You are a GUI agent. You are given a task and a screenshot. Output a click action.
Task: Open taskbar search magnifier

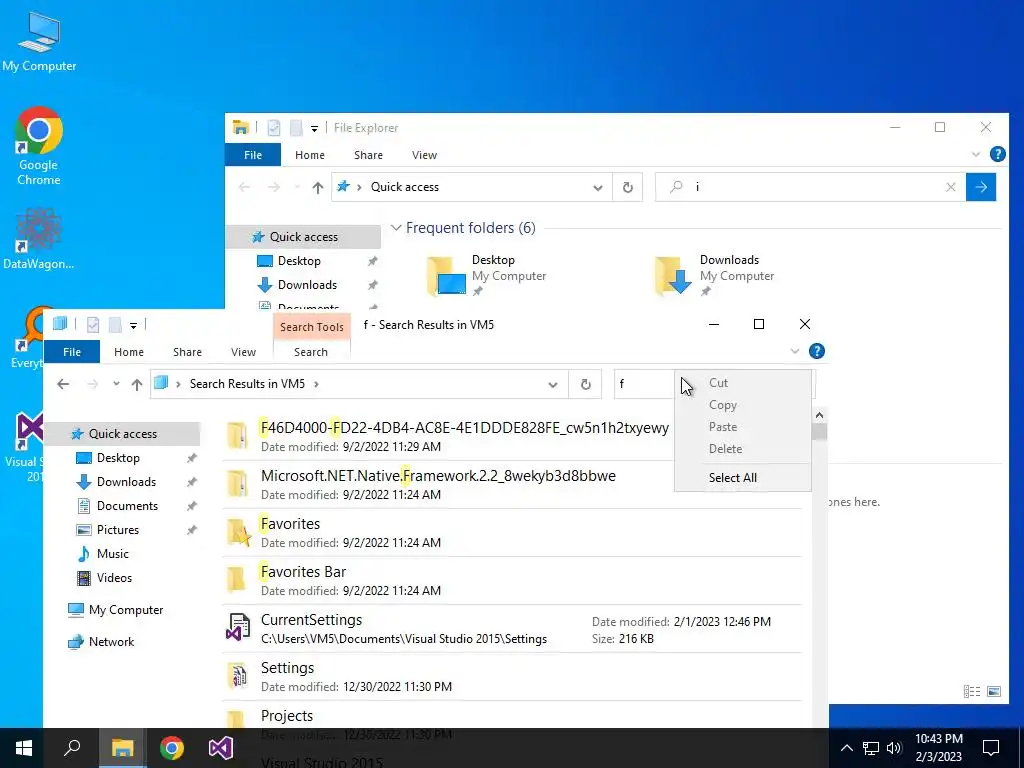(72, 748)
